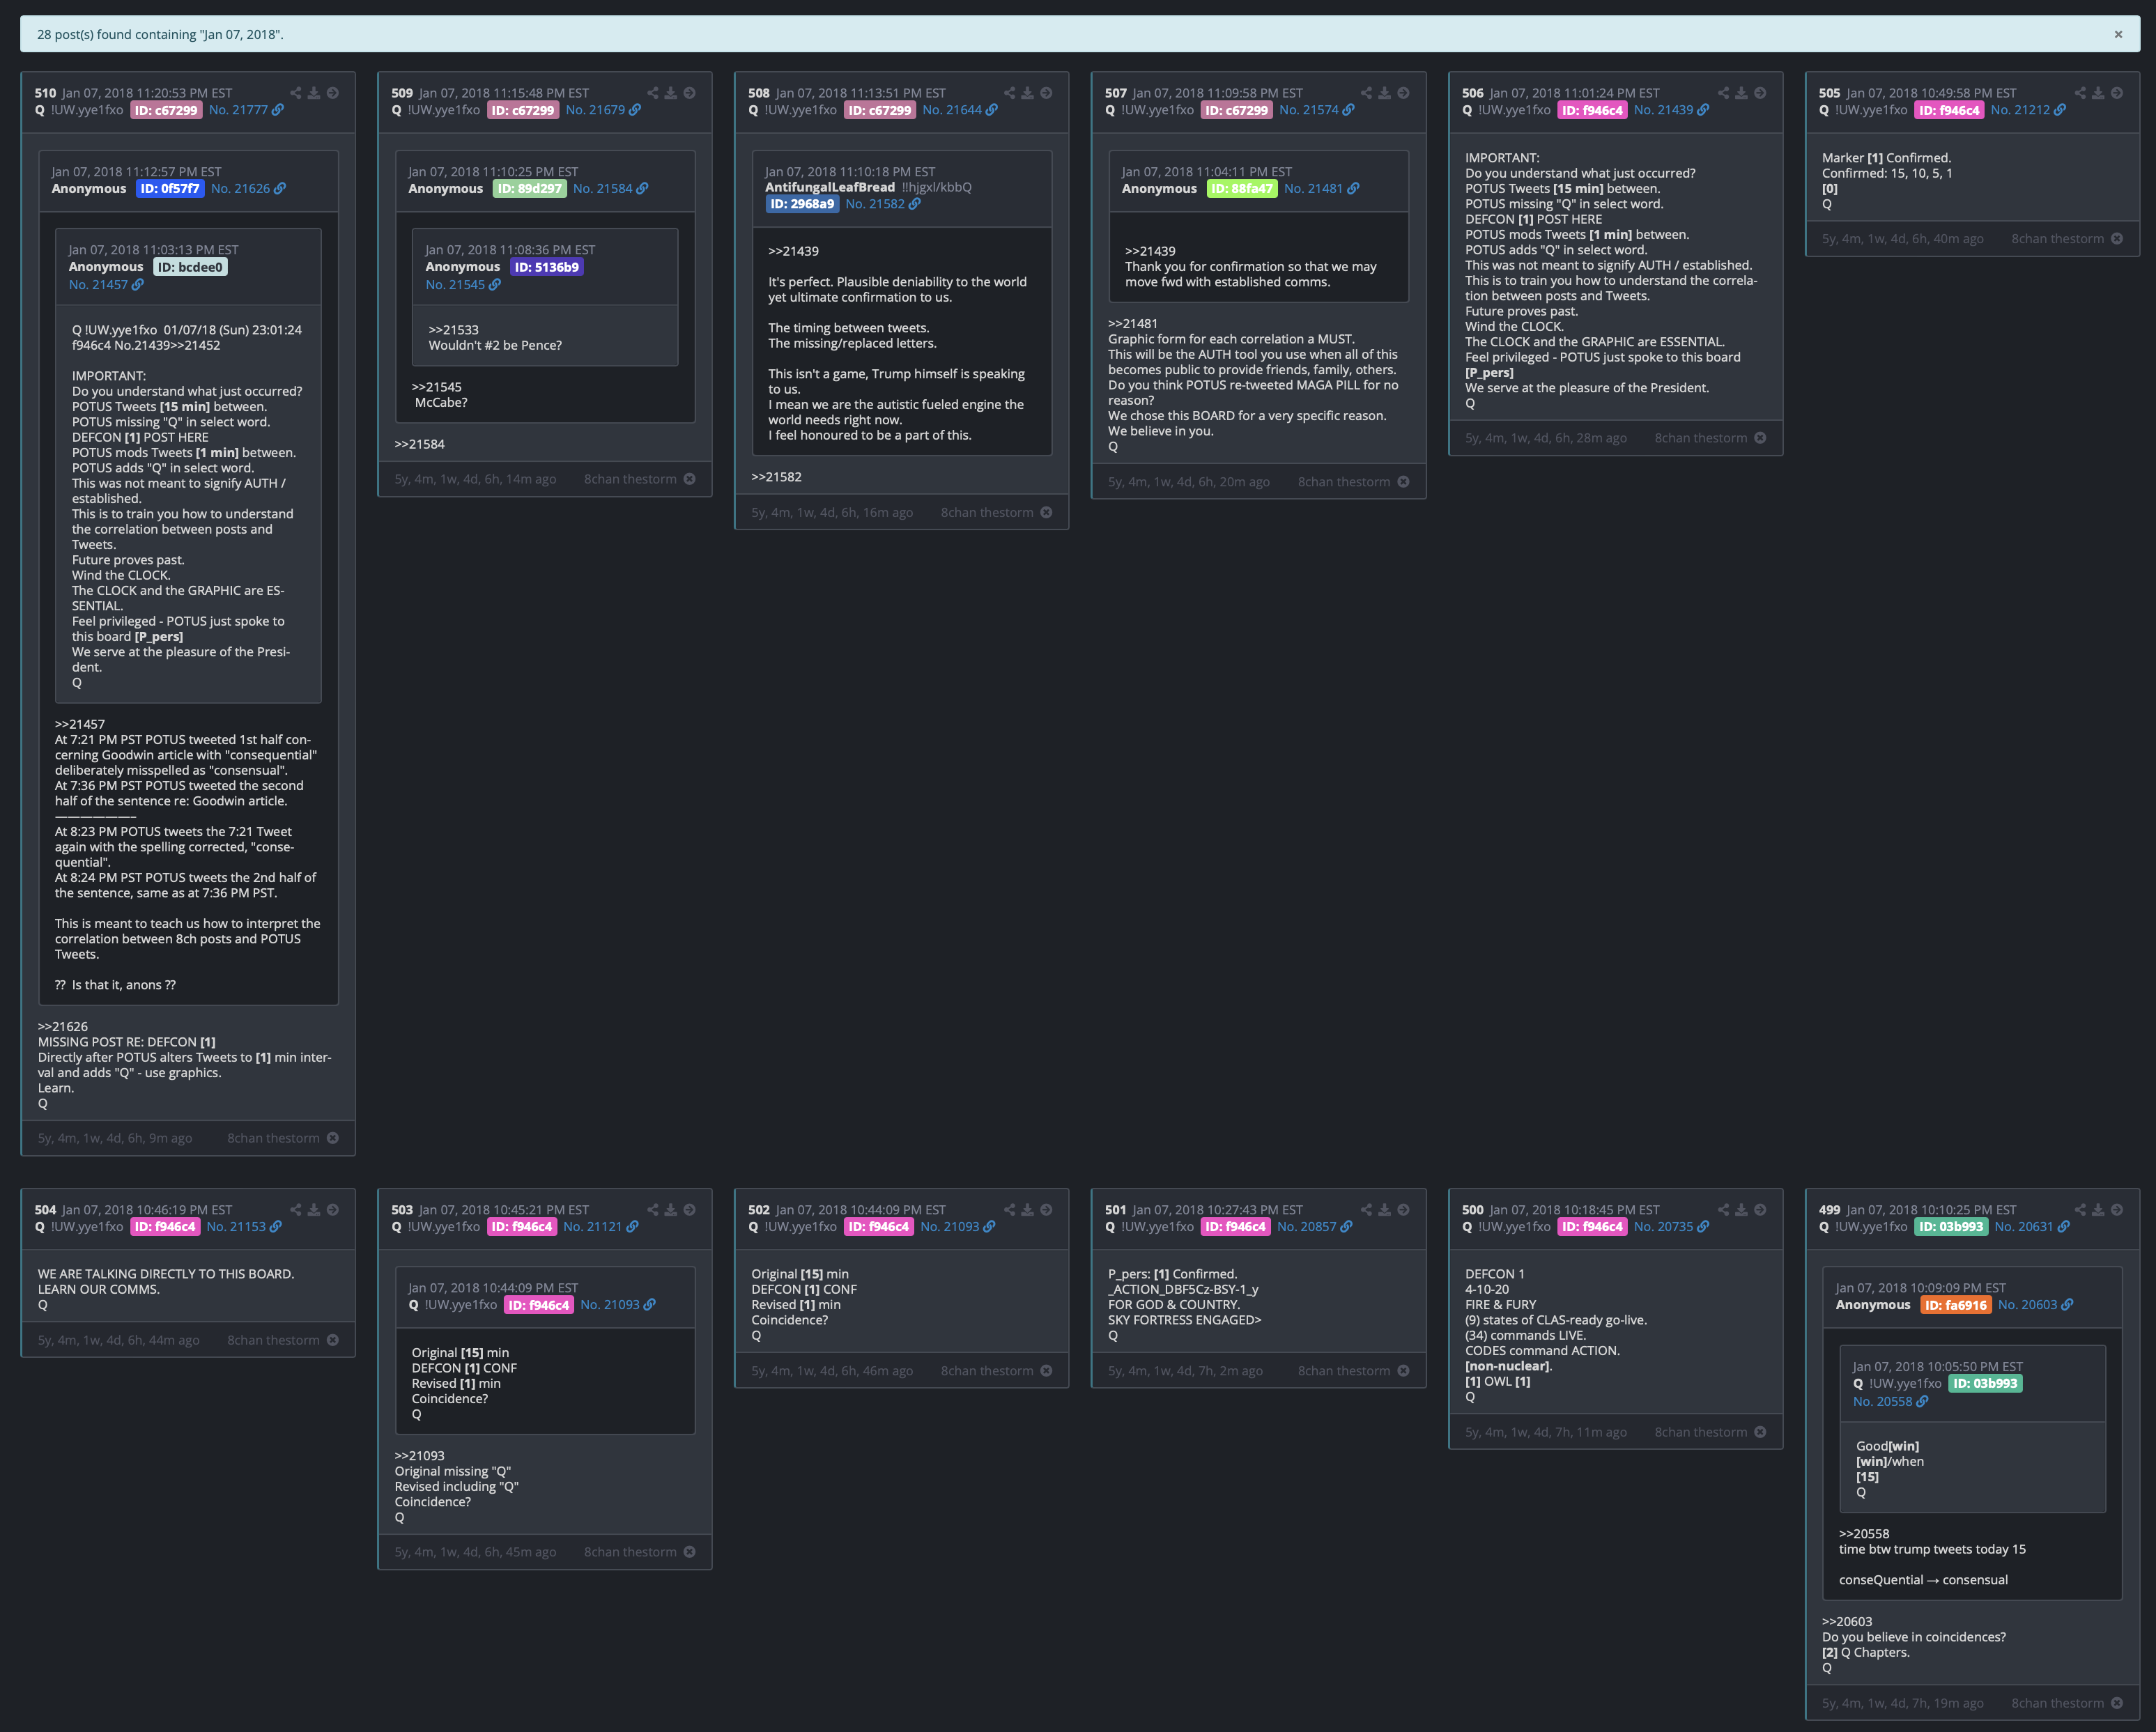Click the '8chan thestorm' source icon on post 510
2156x1732 pixels.
tap(333, 1138)
